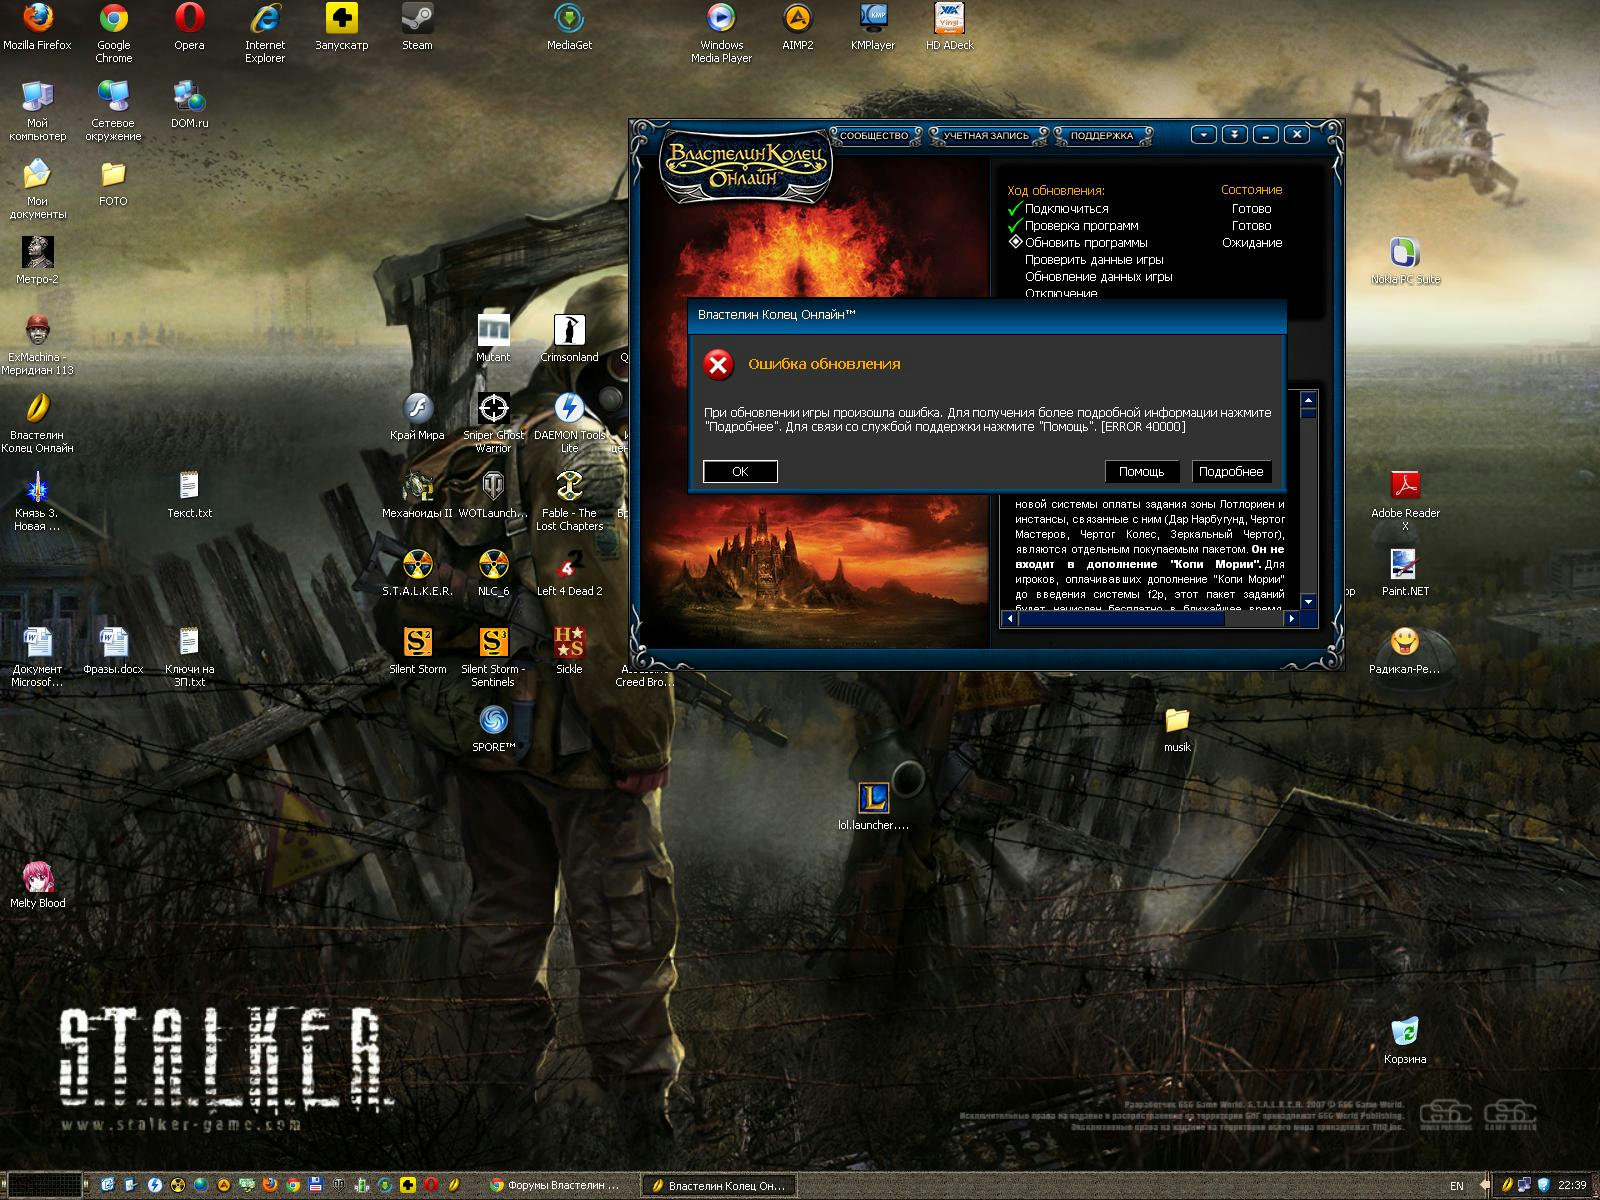Open DOM.ru desktop icon

189,104
